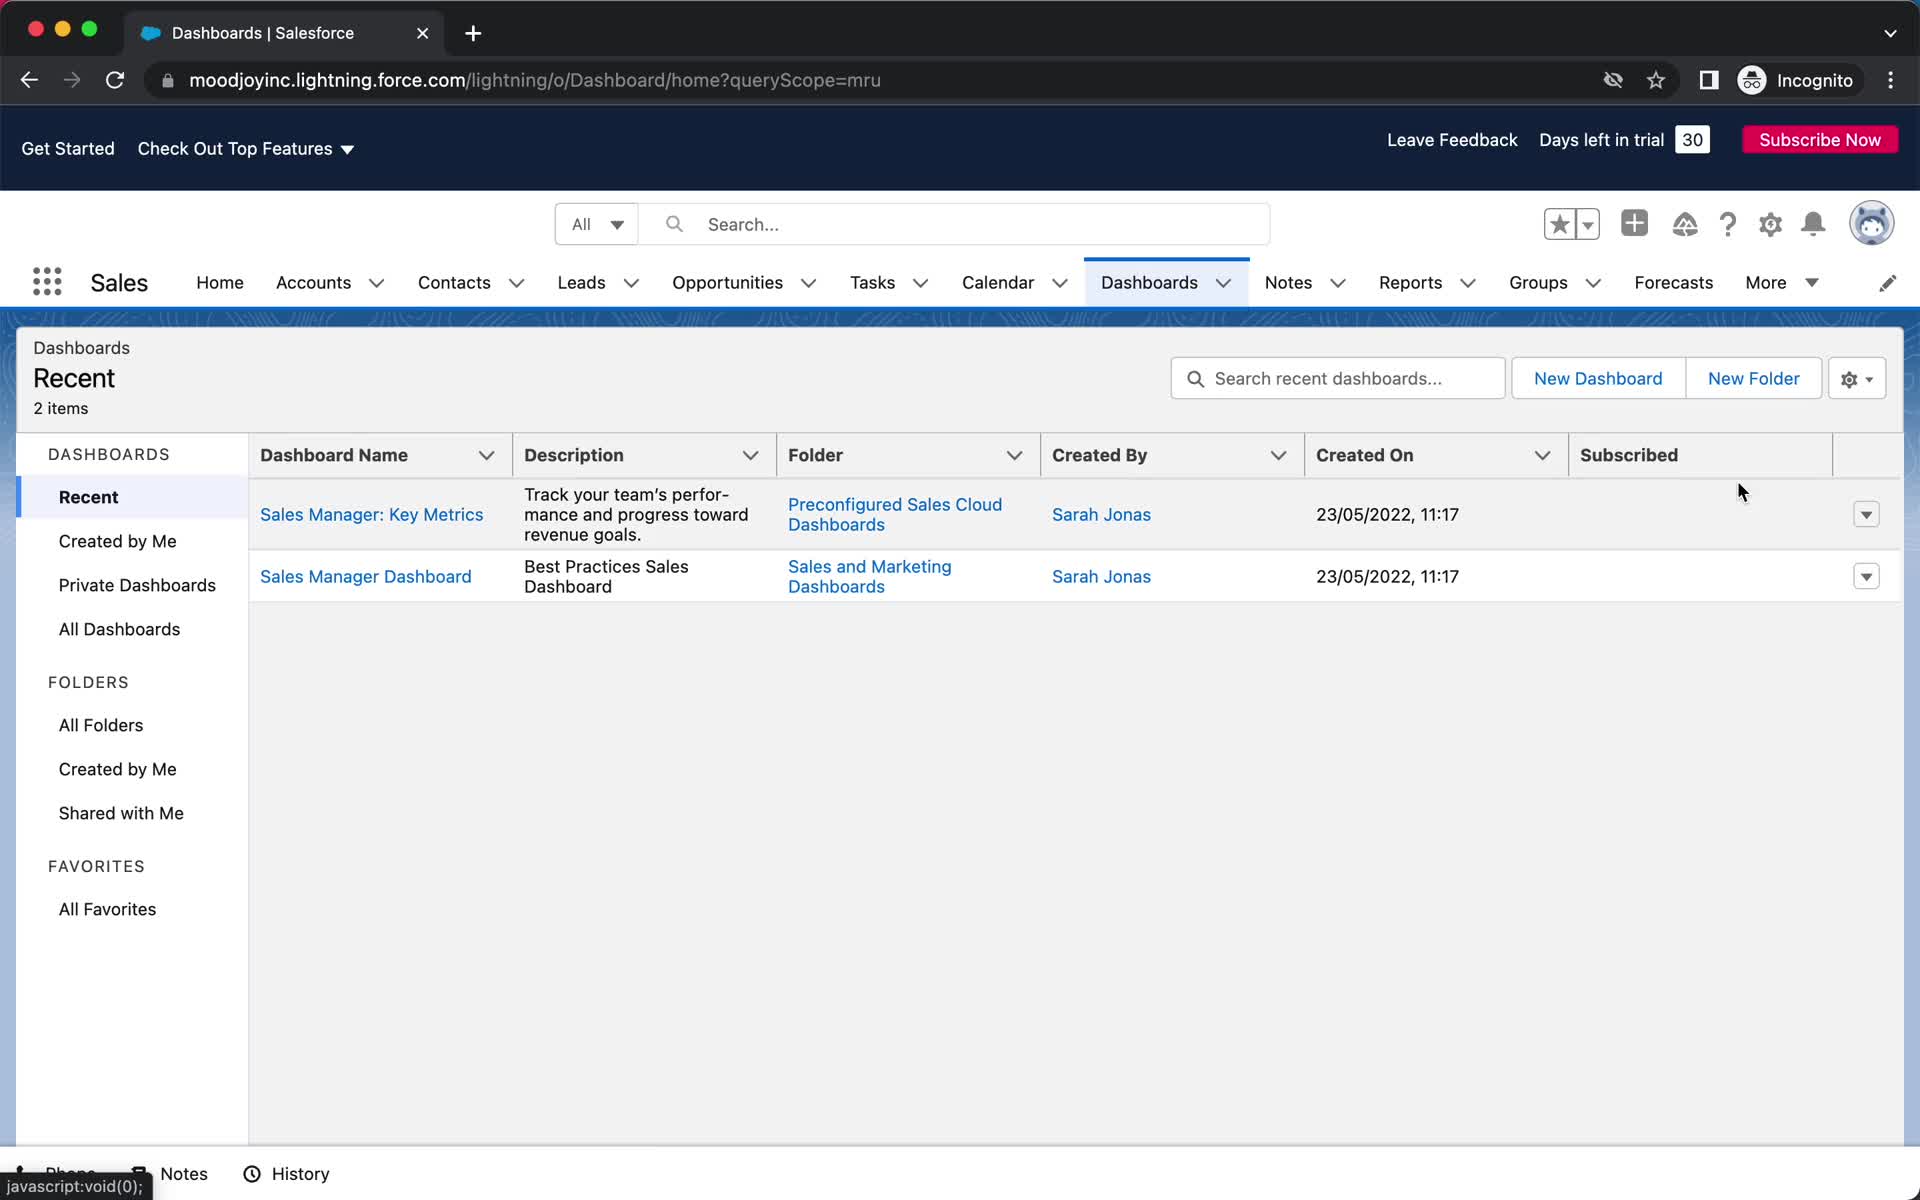1920x1200 pixels.
Task: Select Created by Me under Dashboards
Action: [x=117, y=541]
